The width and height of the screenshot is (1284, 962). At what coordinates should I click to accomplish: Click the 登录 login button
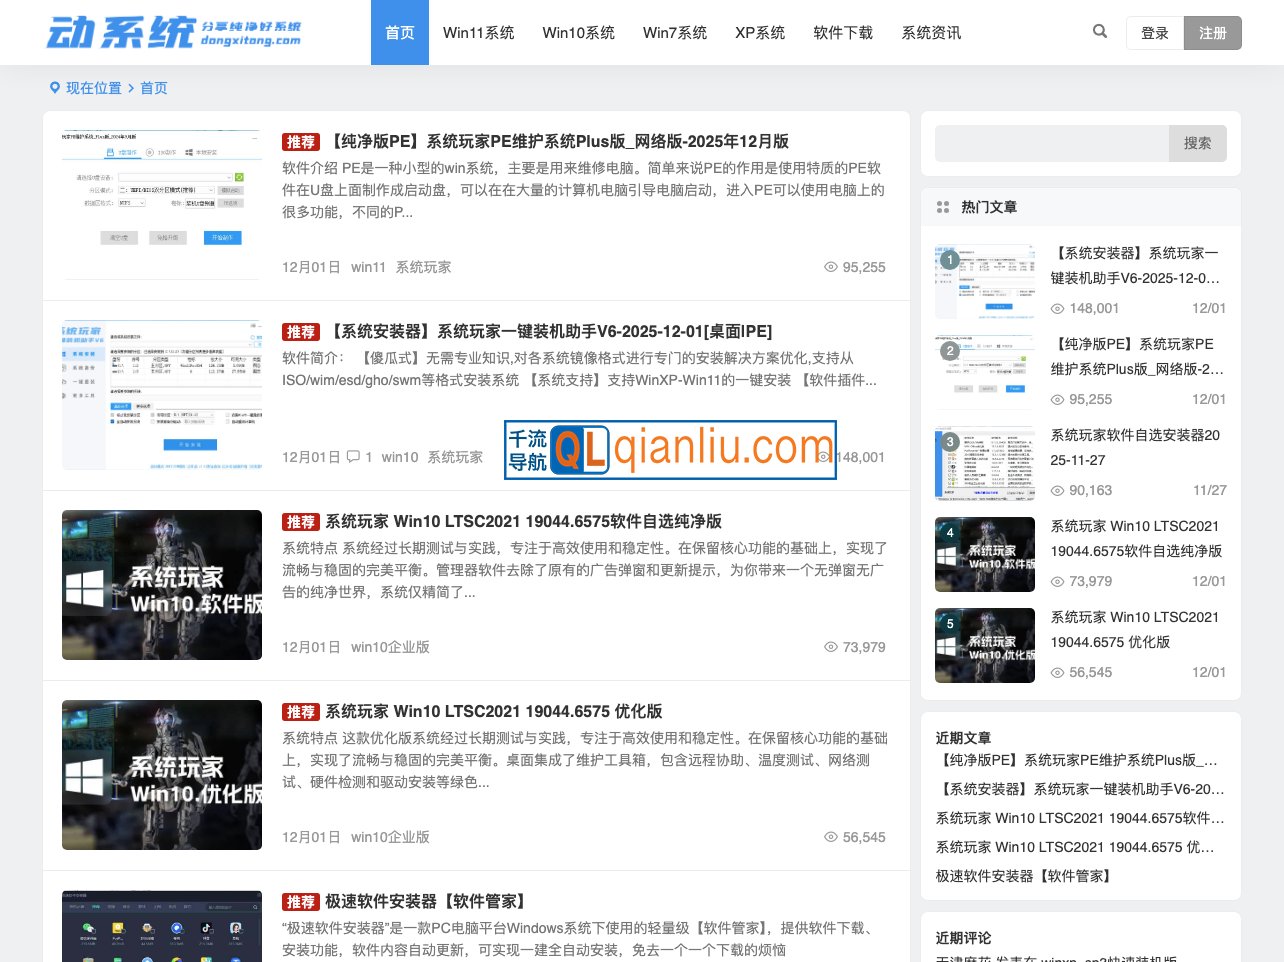[x=1155, y=32]
